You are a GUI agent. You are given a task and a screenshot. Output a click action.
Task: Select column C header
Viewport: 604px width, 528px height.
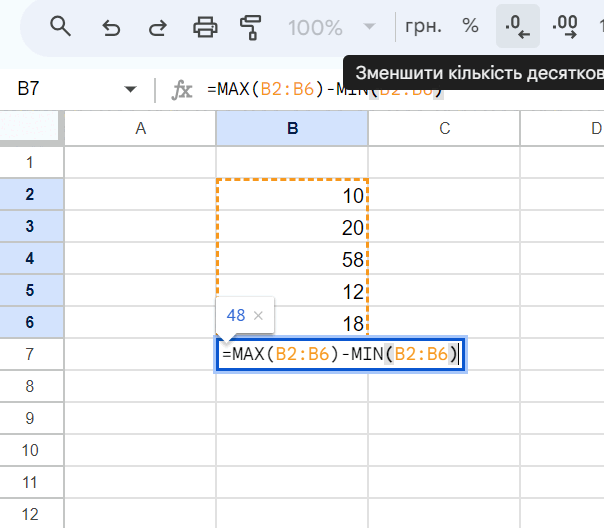[x=444, y=128]
